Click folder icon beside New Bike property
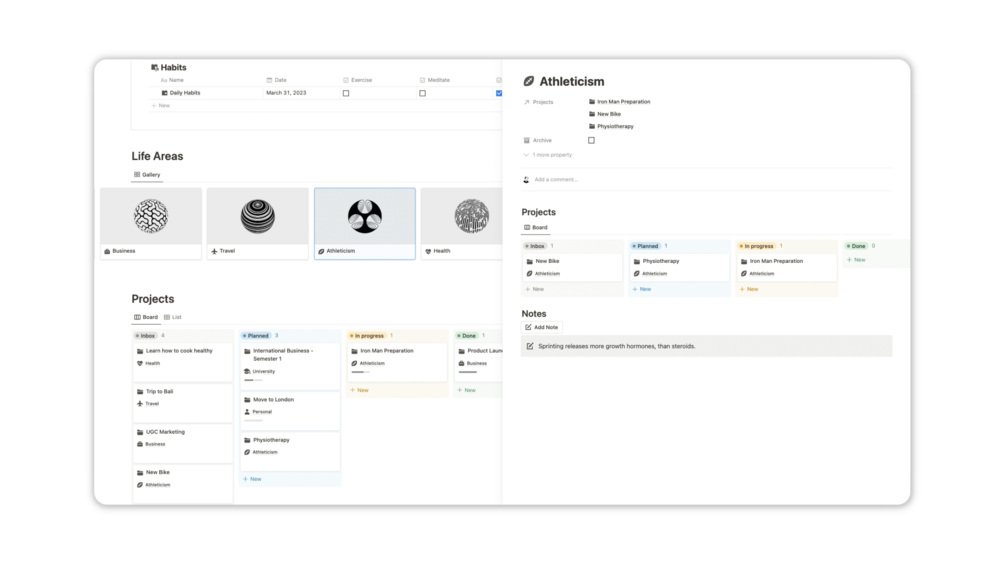 [592, 114]
